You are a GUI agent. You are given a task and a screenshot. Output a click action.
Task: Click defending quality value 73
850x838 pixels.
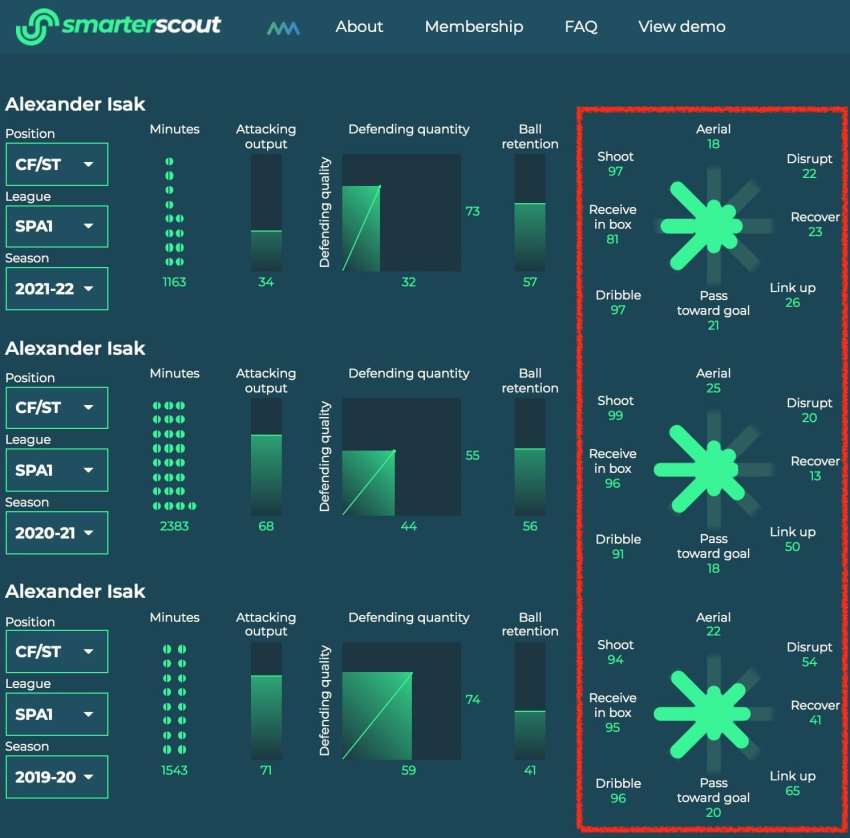tap(473, 211)
